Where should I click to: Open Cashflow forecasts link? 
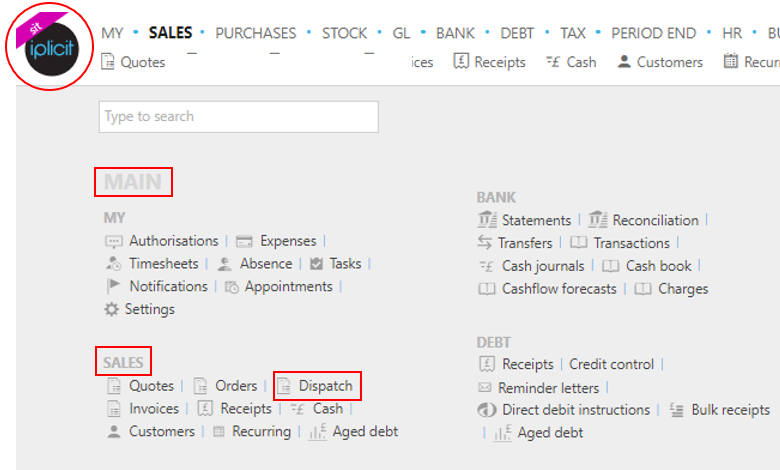point(559,289)
